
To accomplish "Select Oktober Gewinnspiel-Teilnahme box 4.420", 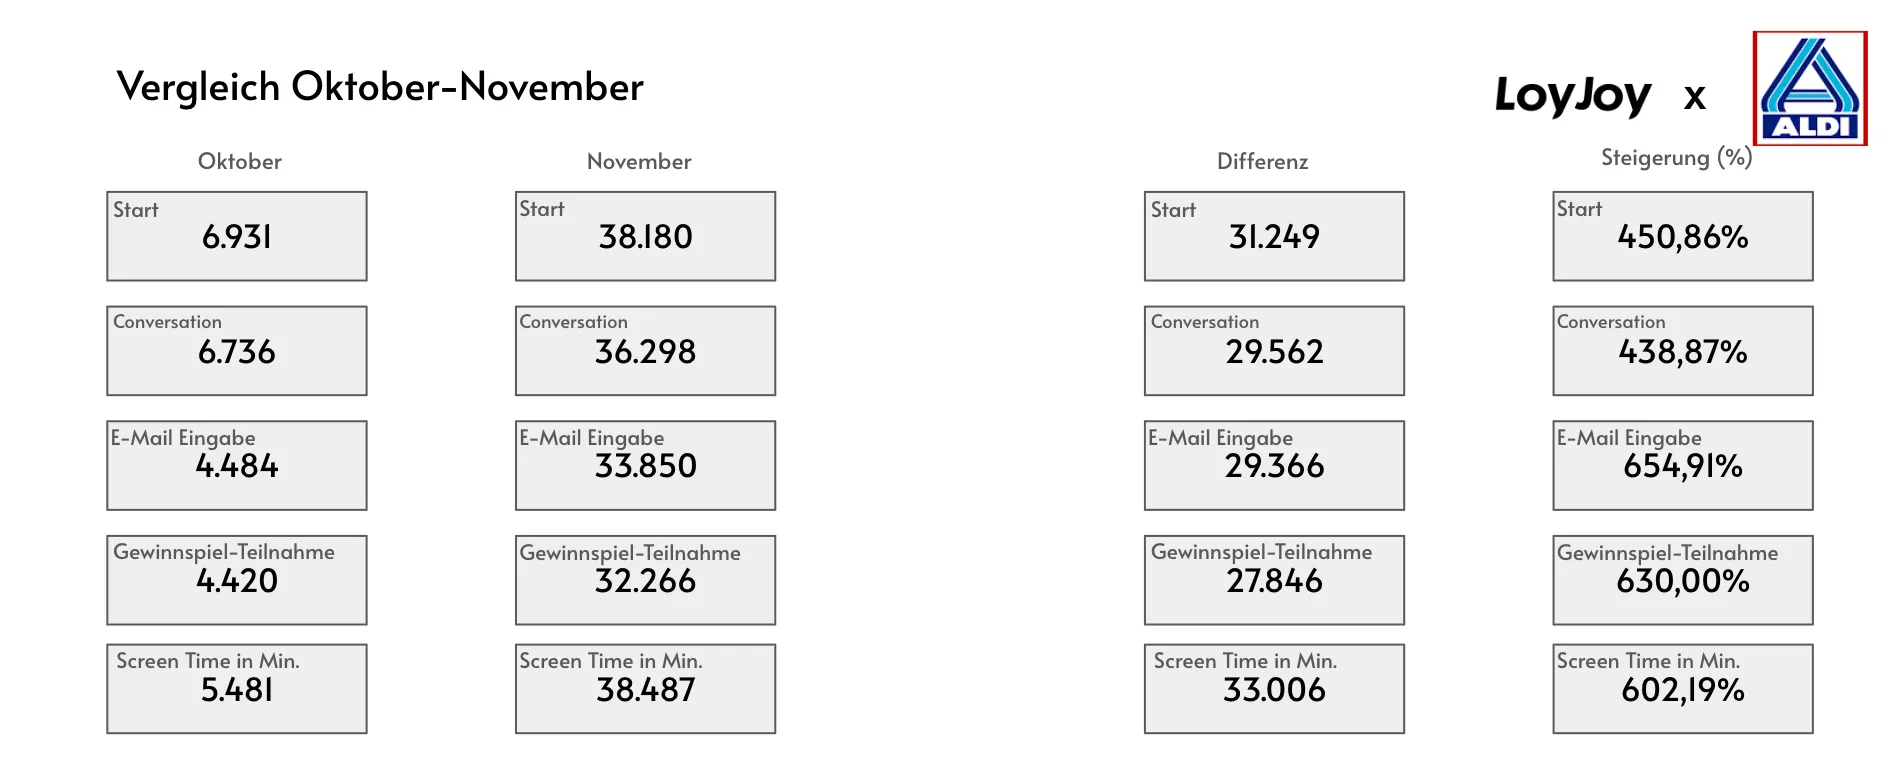I will point(237,580).
